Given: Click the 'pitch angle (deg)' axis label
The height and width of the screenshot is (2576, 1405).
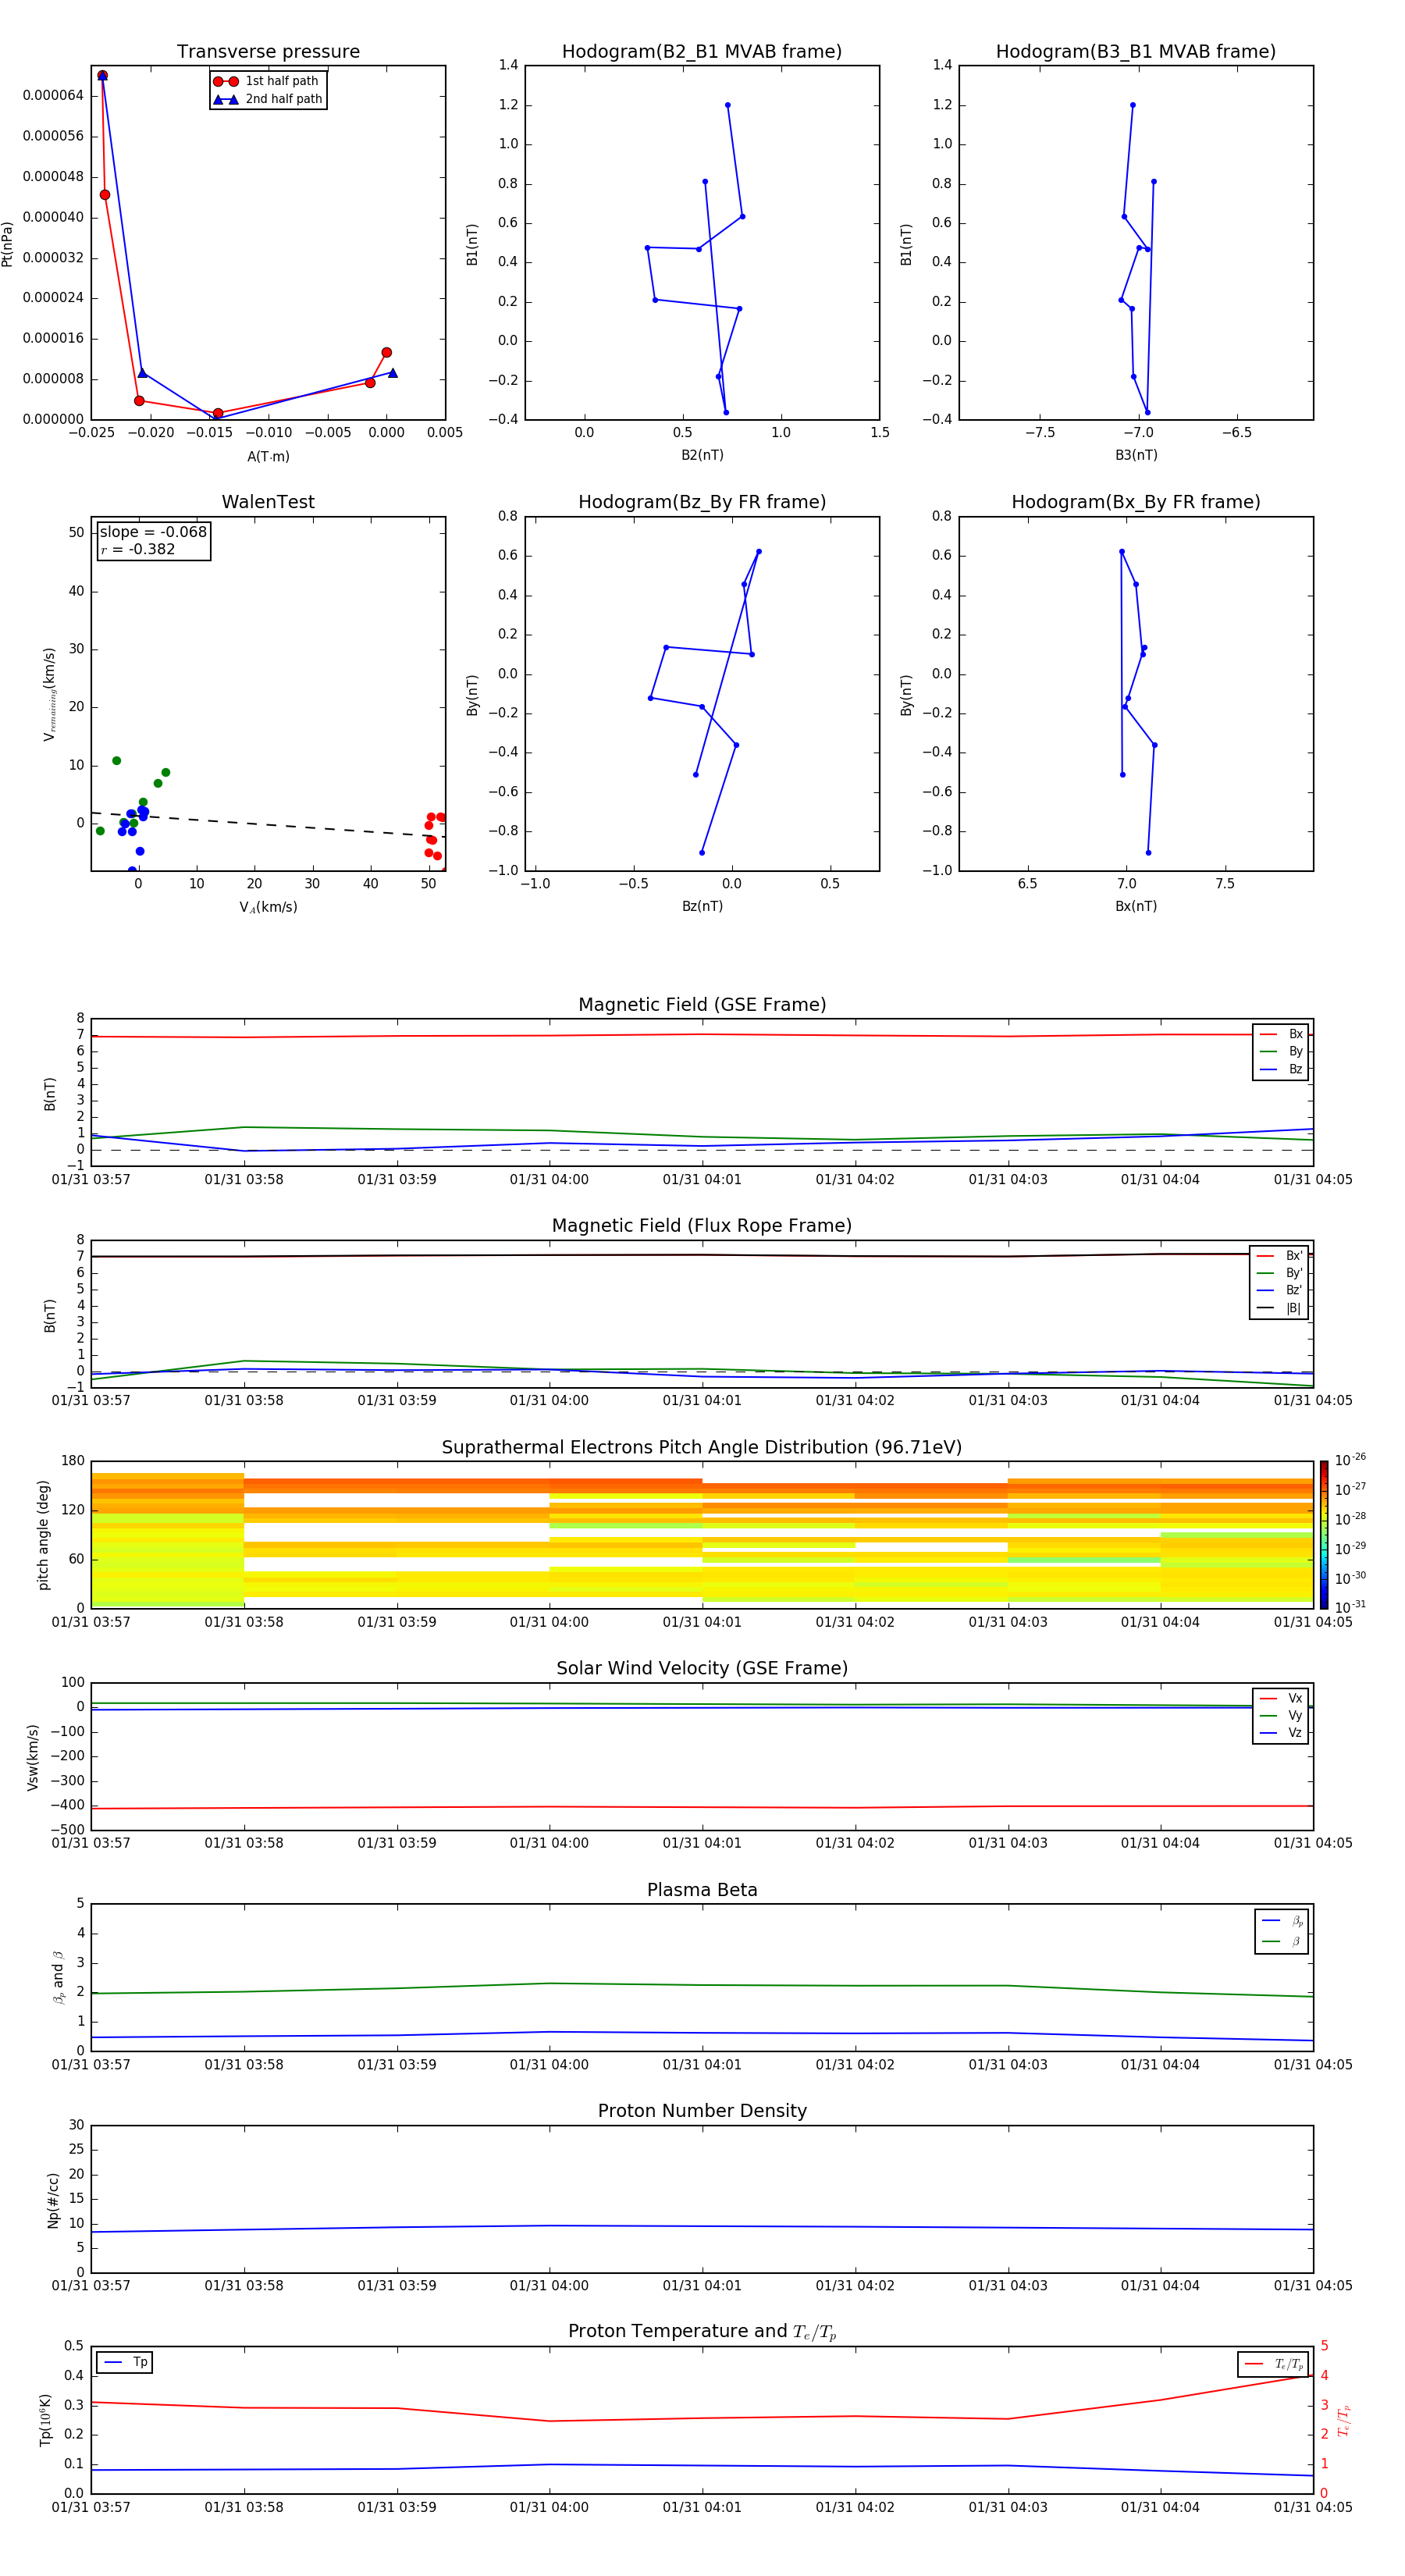Looking at the screenshot, I should 43,1535.
